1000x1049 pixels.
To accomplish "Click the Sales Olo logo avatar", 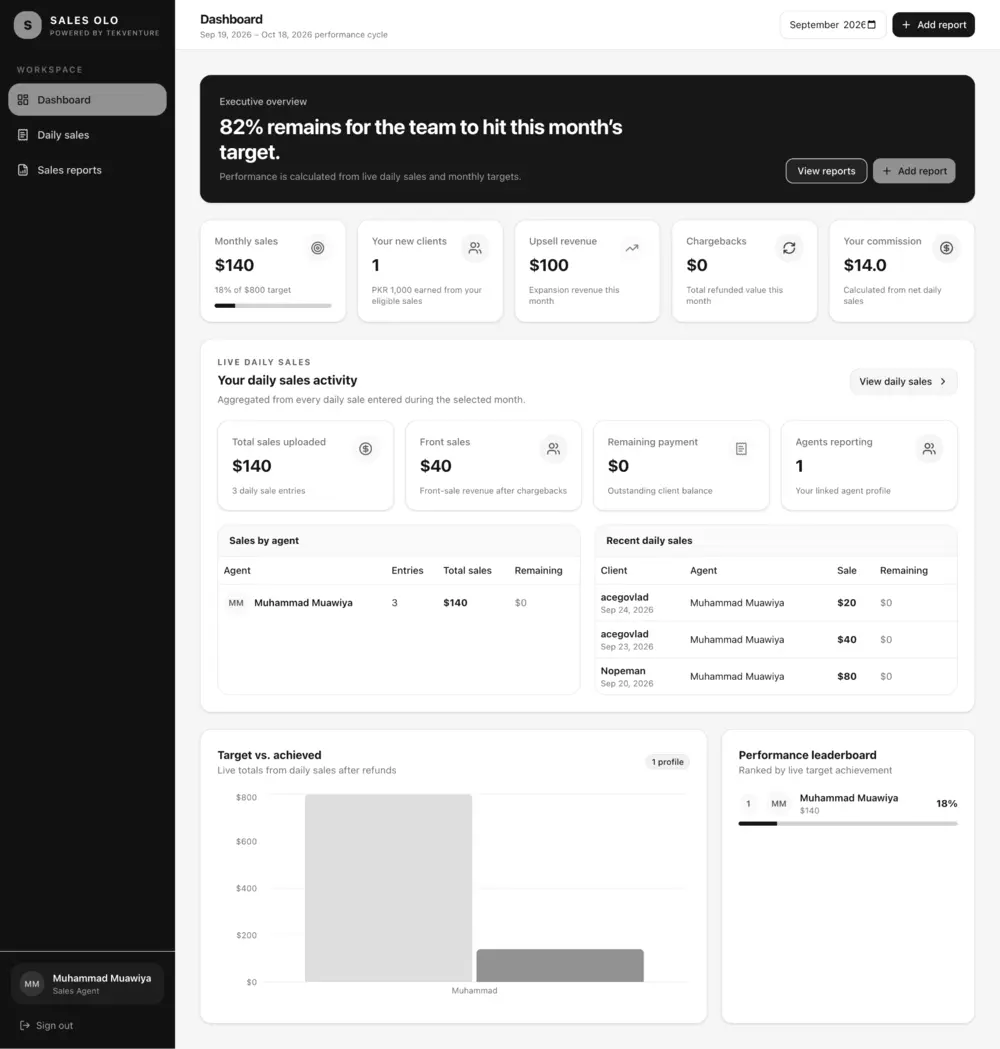I will [x=27, y=25].
